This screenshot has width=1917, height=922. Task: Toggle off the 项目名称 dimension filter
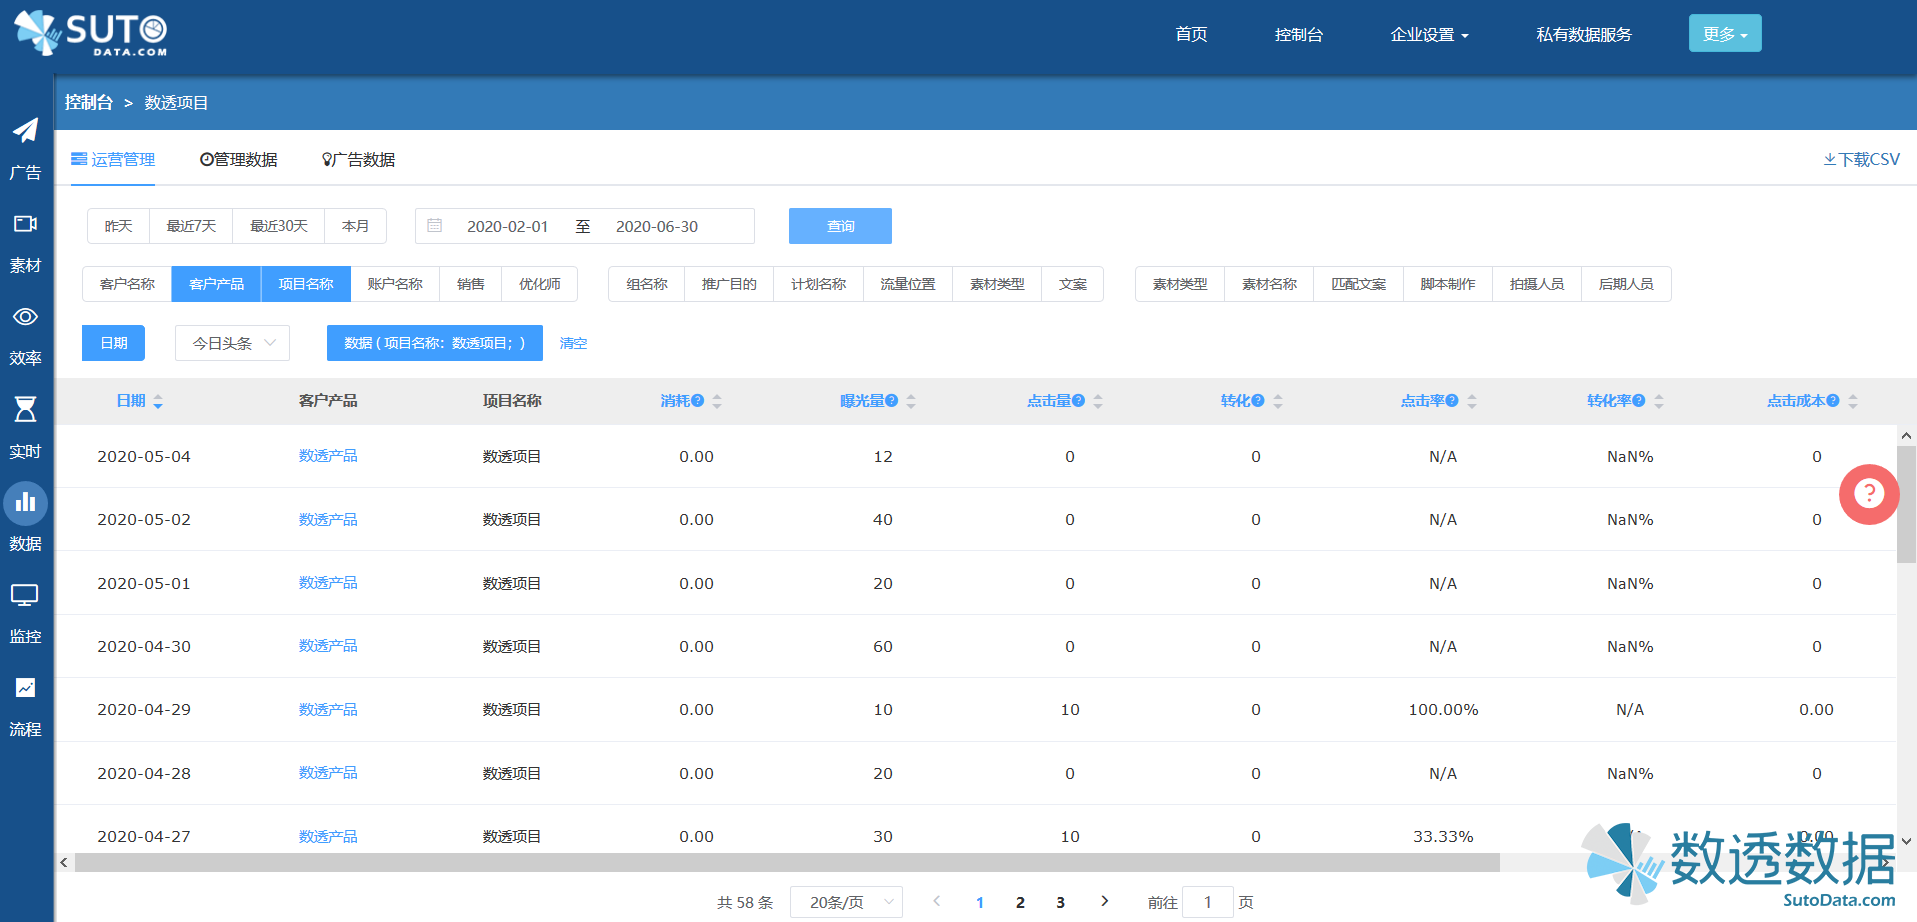pos(306,284)
